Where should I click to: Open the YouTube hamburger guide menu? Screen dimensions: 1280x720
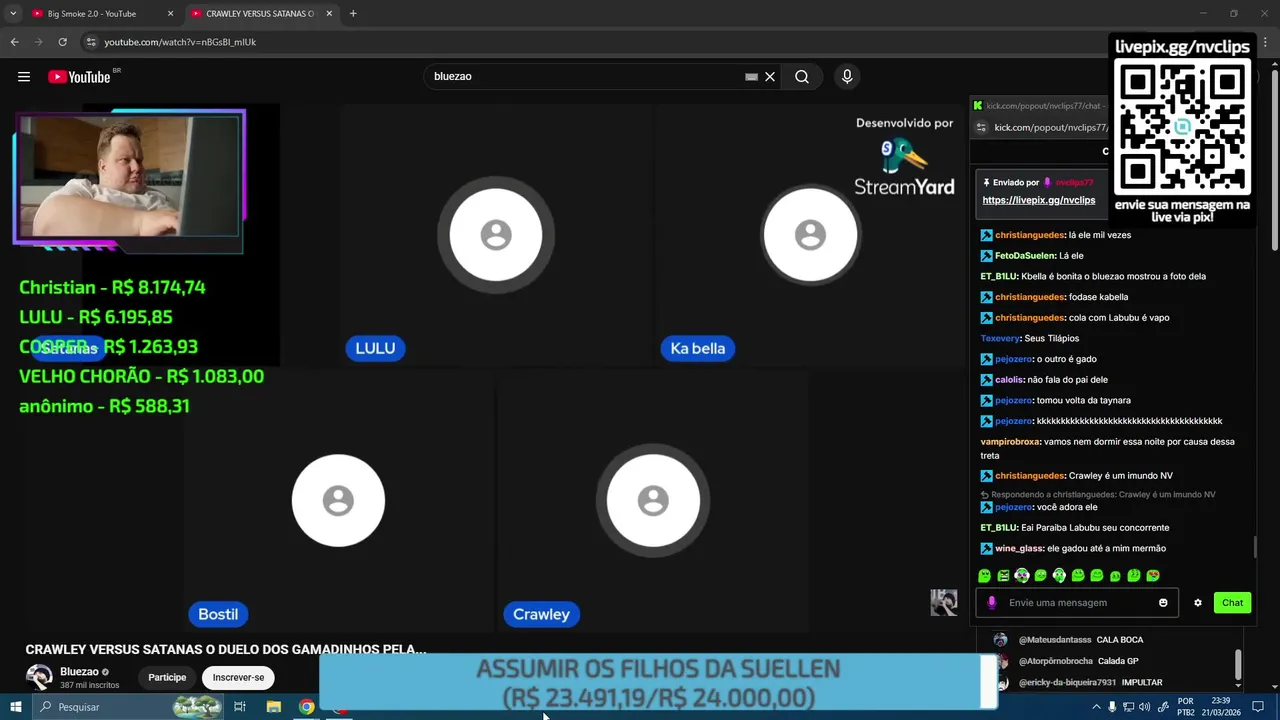(24, 77)
